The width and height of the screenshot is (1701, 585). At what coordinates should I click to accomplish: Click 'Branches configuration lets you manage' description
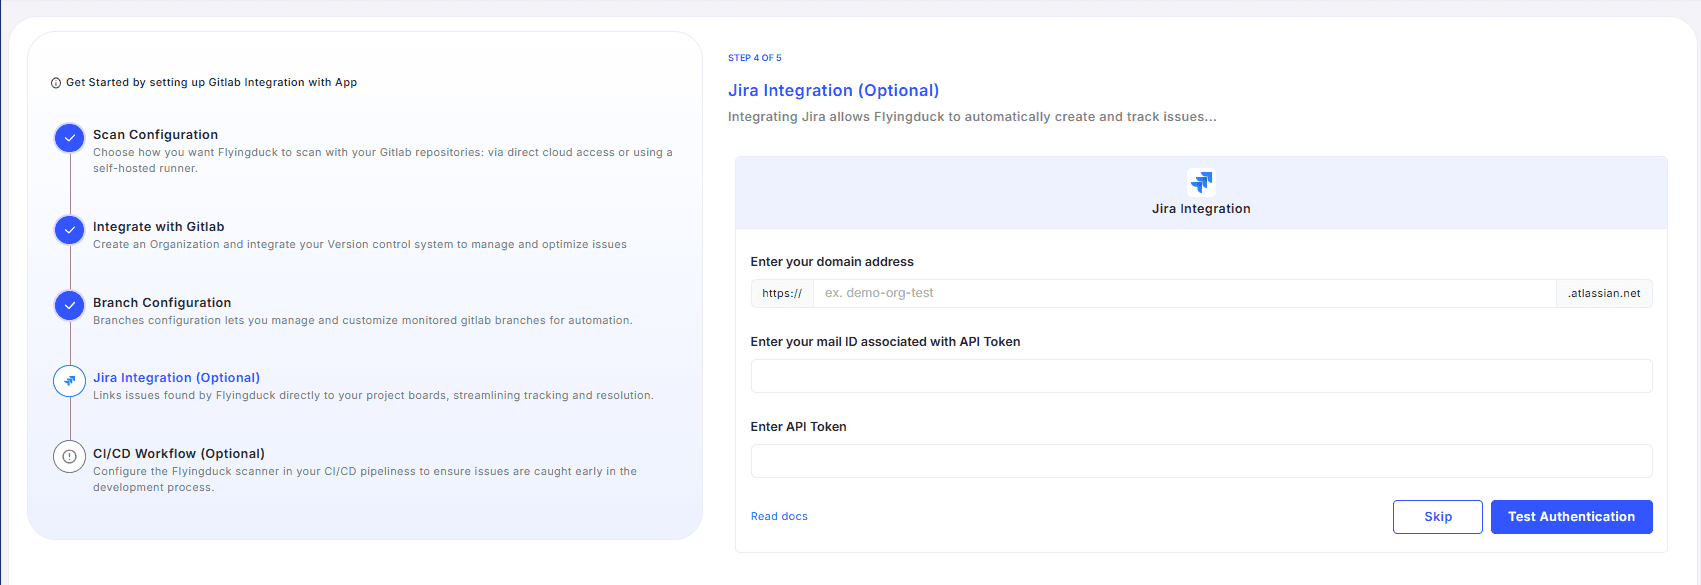pyautogui.click(x=362, y=320)
